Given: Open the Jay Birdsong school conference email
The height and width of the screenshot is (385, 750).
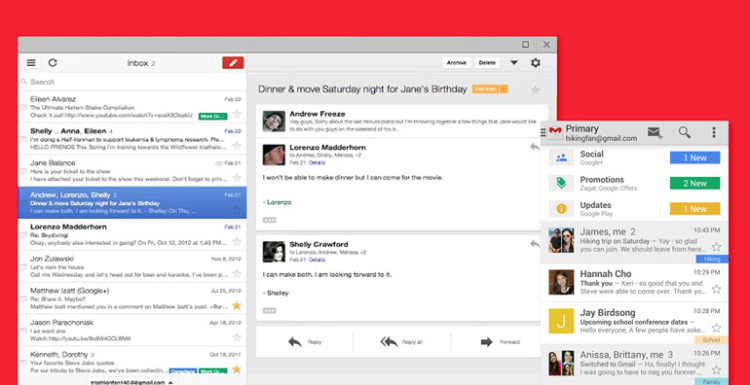Looking at the screenshot, I should [634, 323].
